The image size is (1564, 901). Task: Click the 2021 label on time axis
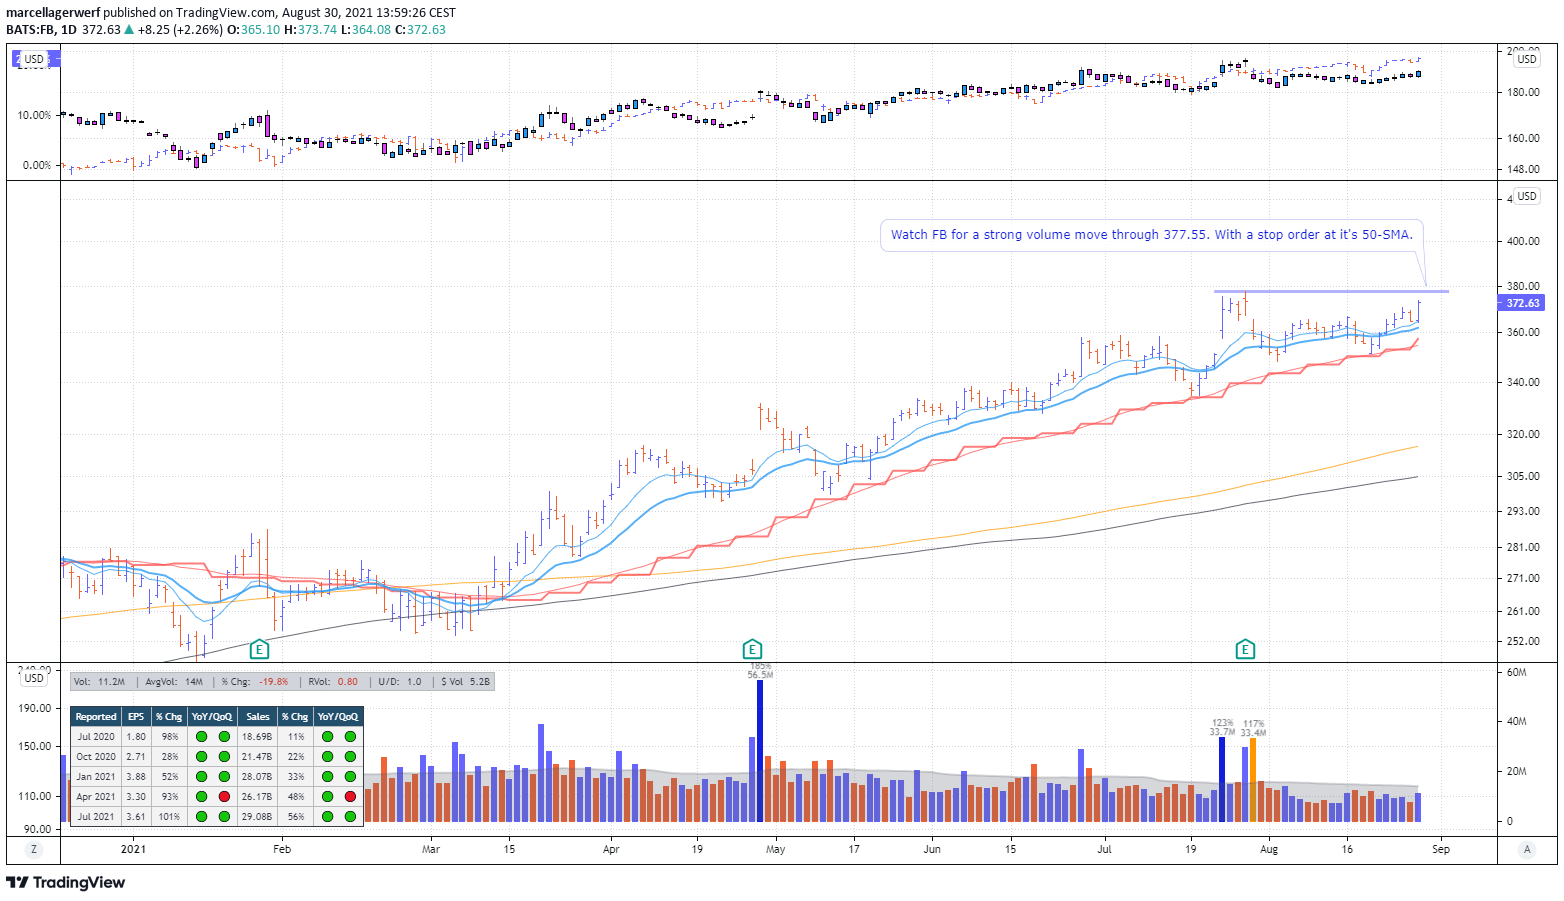(133, 849)
